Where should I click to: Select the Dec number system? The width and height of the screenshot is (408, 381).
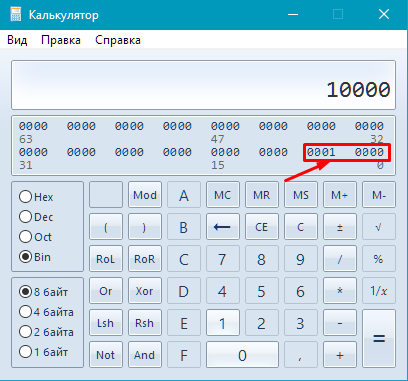(36, 217)
